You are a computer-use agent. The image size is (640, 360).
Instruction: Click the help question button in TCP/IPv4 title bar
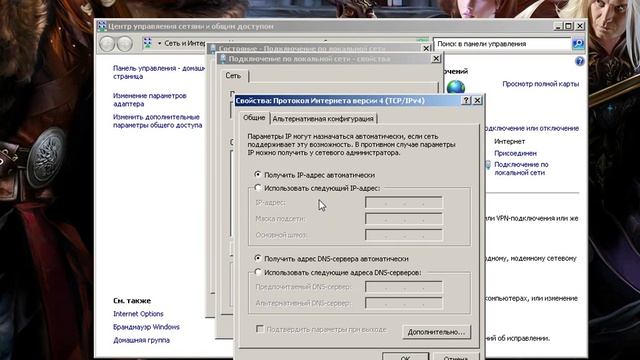click(x=467, y=100)
